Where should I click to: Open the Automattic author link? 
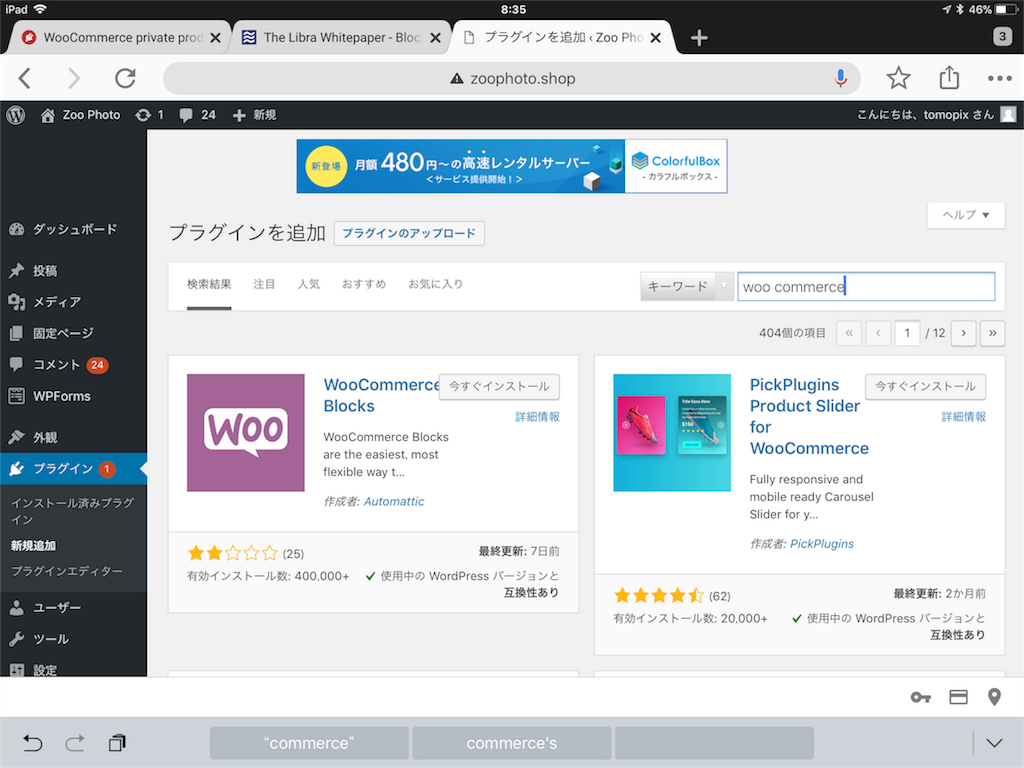point(394,501)
